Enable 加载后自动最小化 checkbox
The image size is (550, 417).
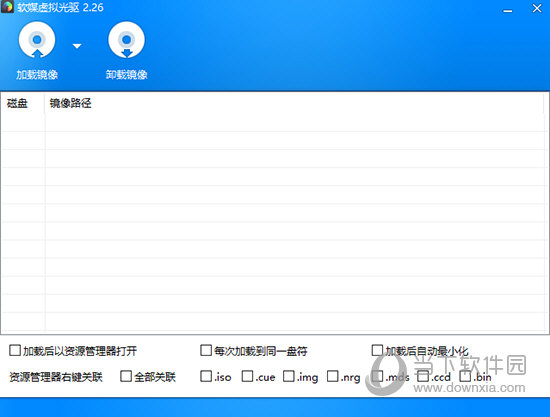pos(377,350)
